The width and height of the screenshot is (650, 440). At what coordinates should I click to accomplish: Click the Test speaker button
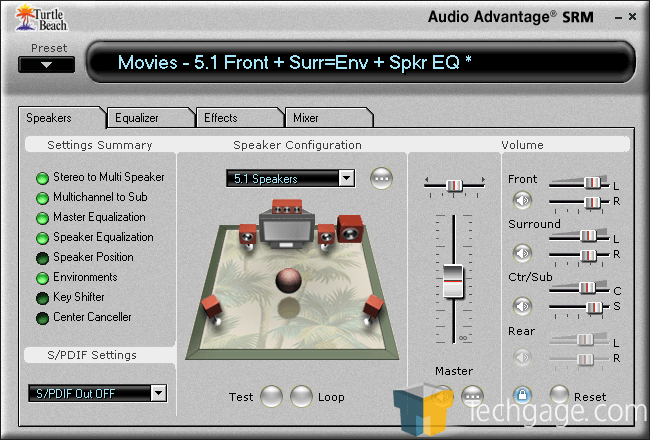pyautogui.click(x=272, y=396)
